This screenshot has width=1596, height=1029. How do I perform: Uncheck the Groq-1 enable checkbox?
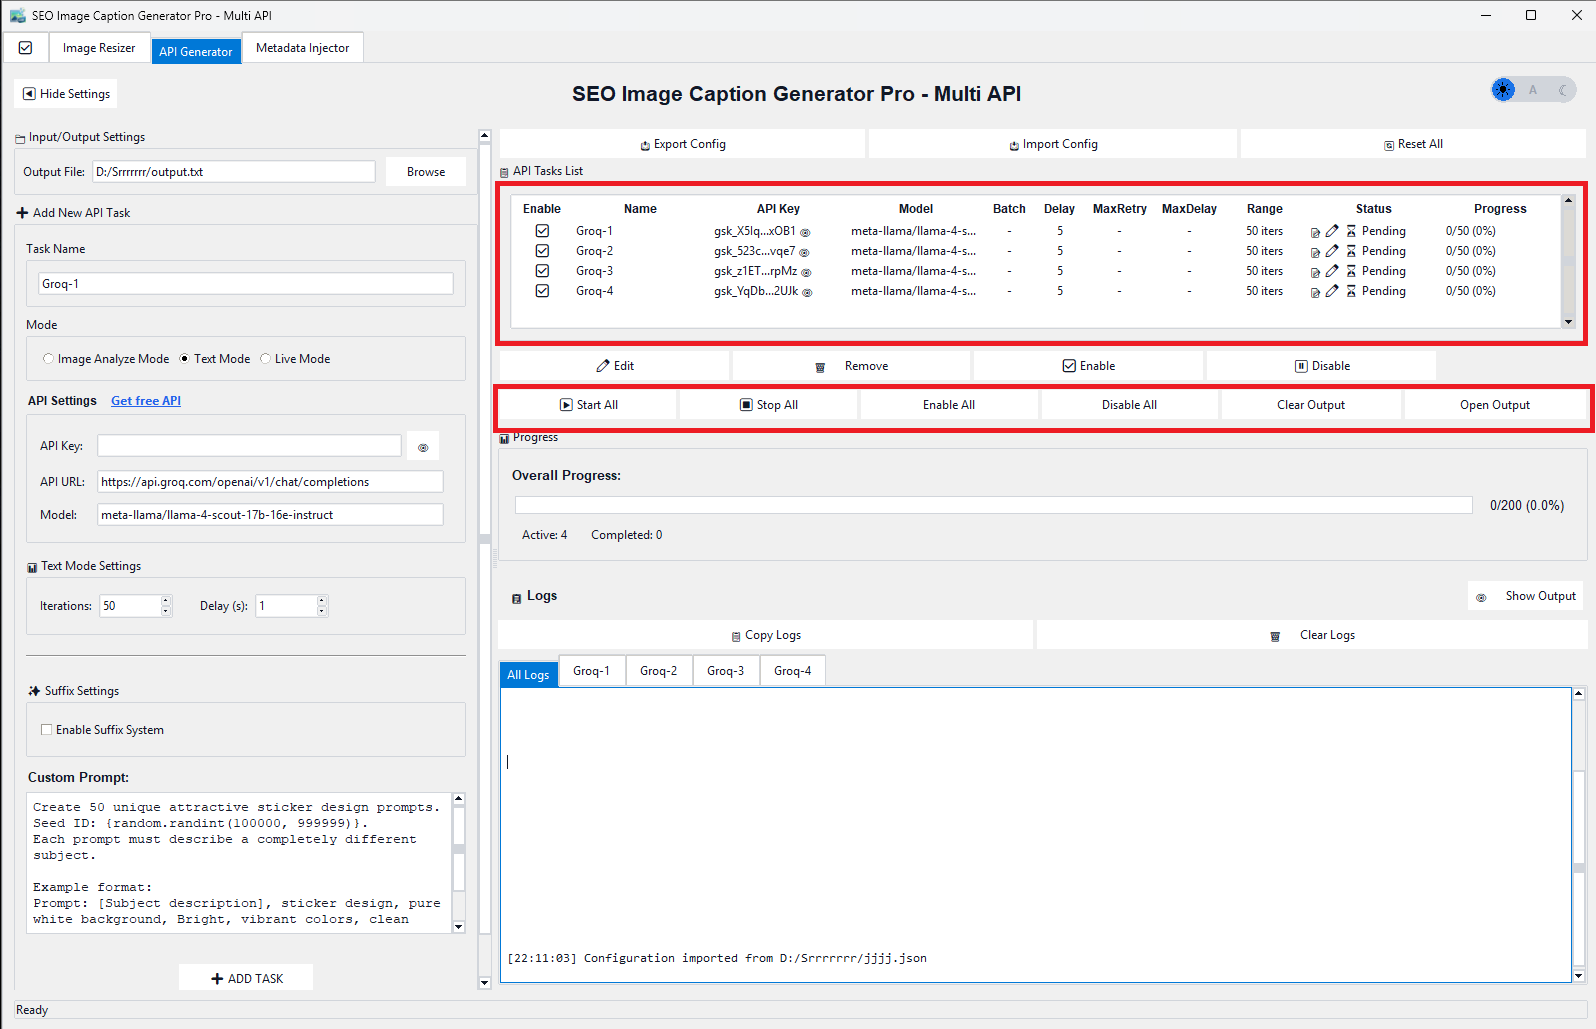point(542,231)
